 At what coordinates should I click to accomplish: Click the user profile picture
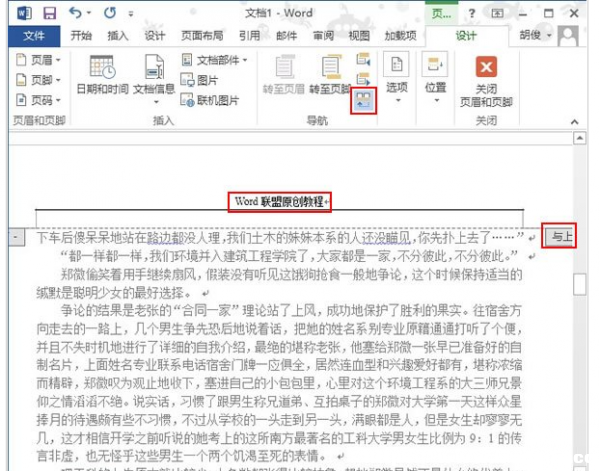coord(568,36)
